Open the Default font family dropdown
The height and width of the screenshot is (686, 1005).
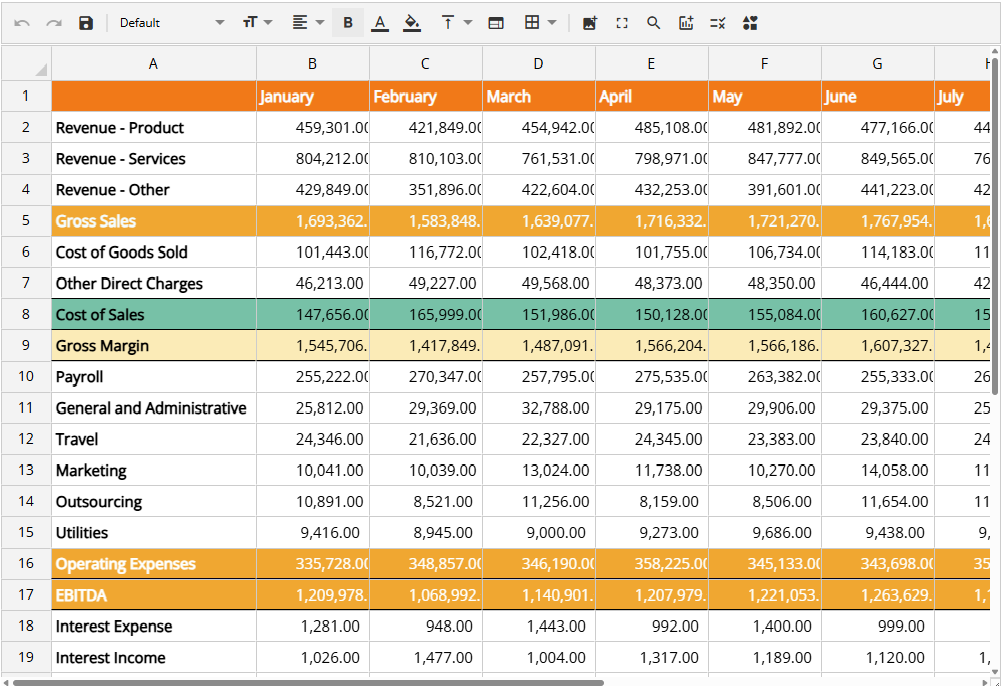click(171, 23)
